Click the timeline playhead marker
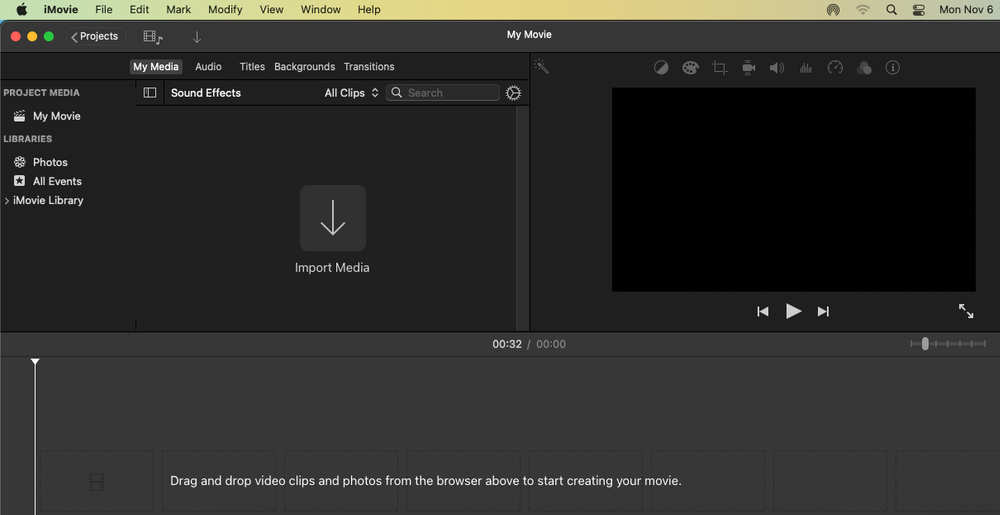1000x515 pixels. tap(35, 361)
